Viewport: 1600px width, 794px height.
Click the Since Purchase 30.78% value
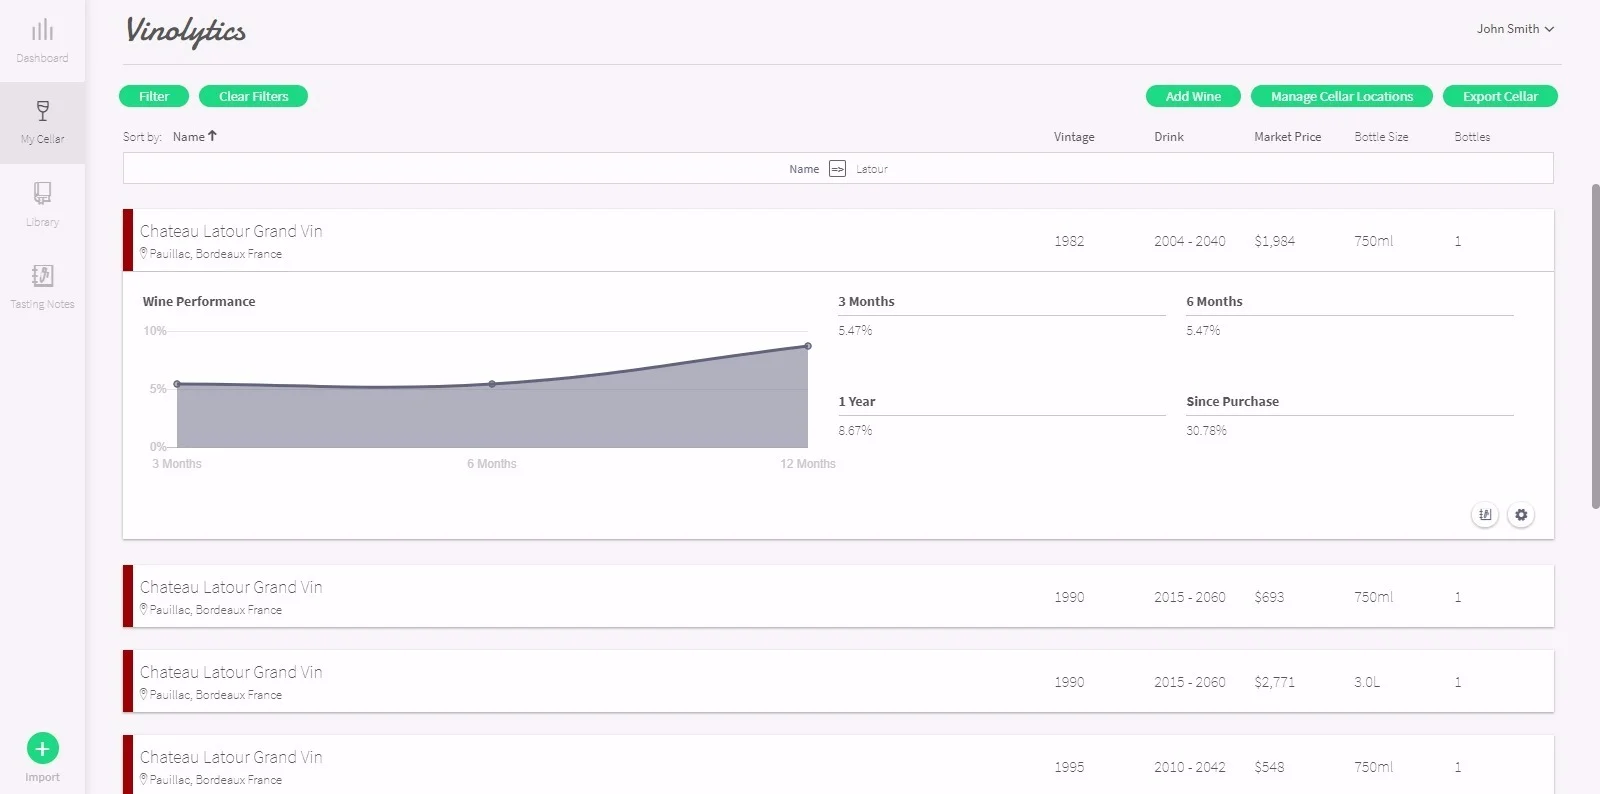tap(1206, 431)
